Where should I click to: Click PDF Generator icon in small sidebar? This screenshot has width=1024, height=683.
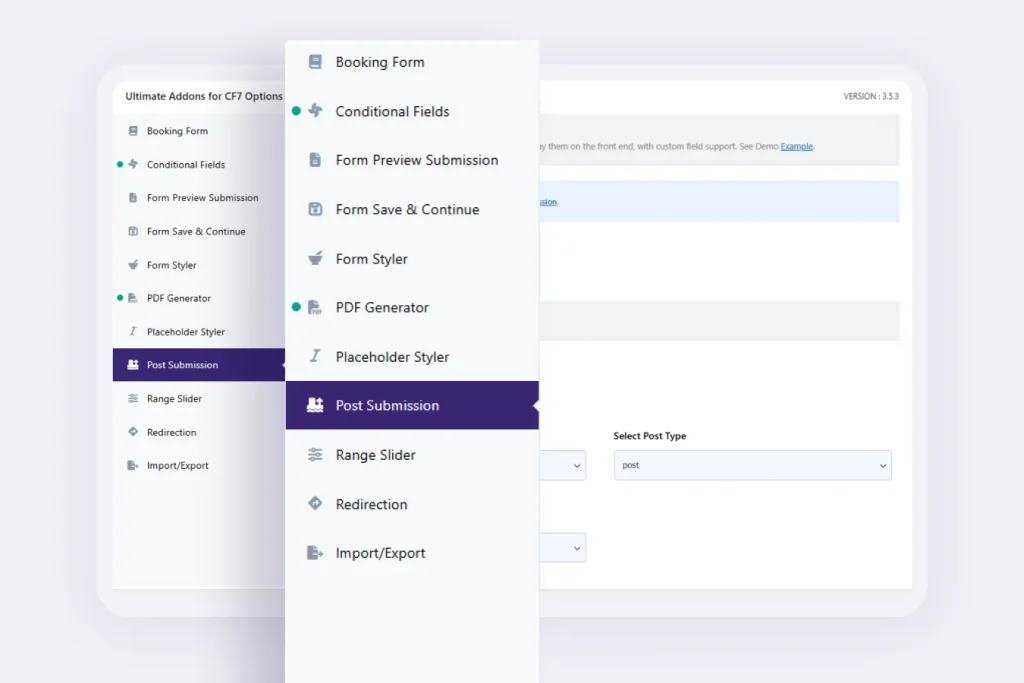tap(133, 298)
